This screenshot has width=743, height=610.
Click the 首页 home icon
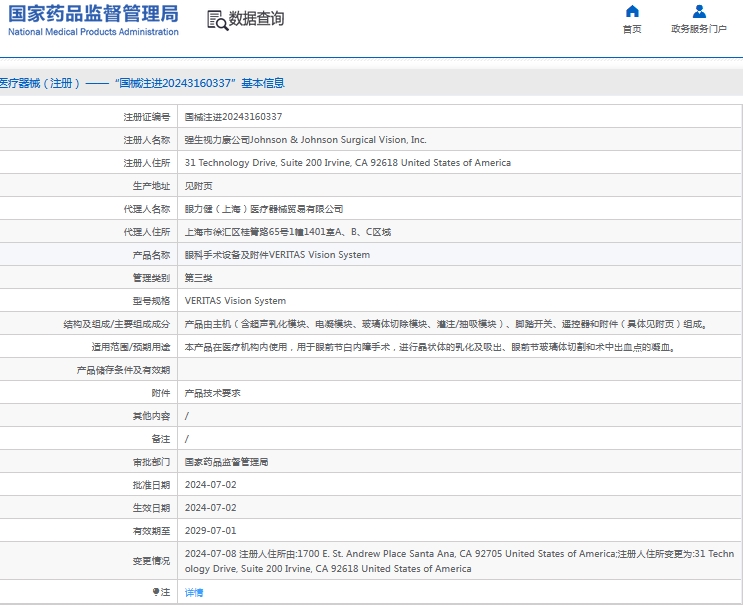pos(632,11)
